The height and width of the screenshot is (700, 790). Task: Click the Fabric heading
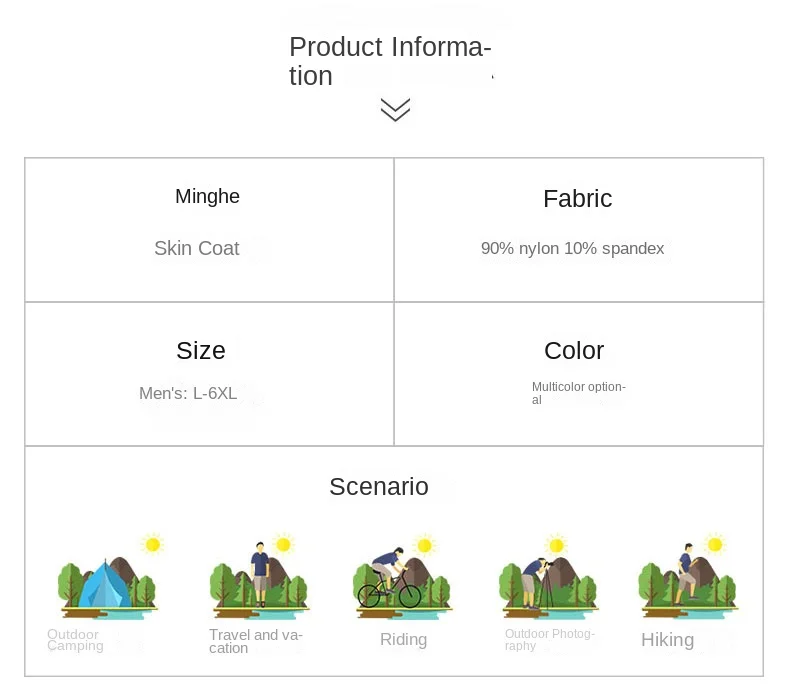[577, 198]
